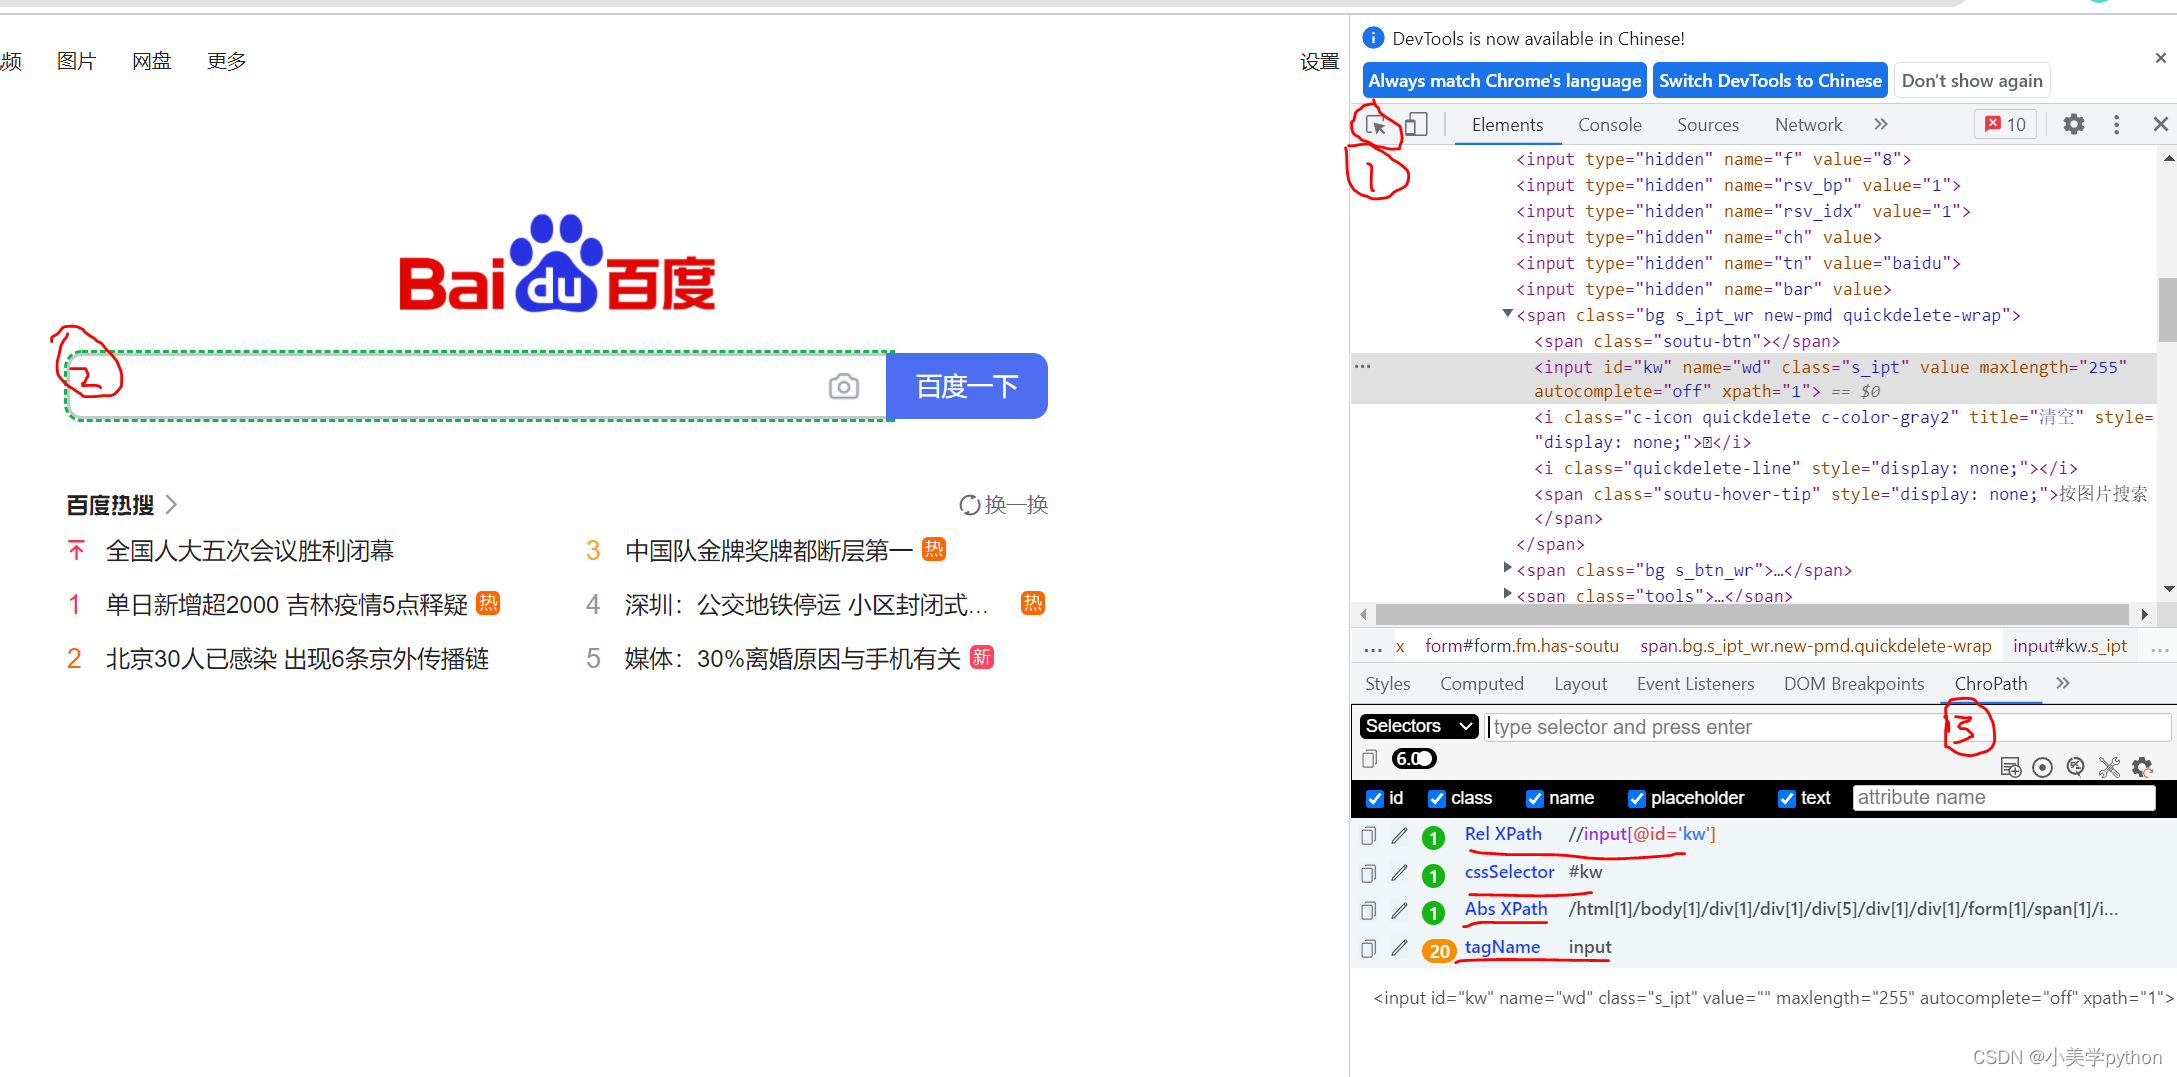The height and width of the screenshot is (1077, 2177).
Task: Open the Layout sidebar tab
Action: 1580,684
